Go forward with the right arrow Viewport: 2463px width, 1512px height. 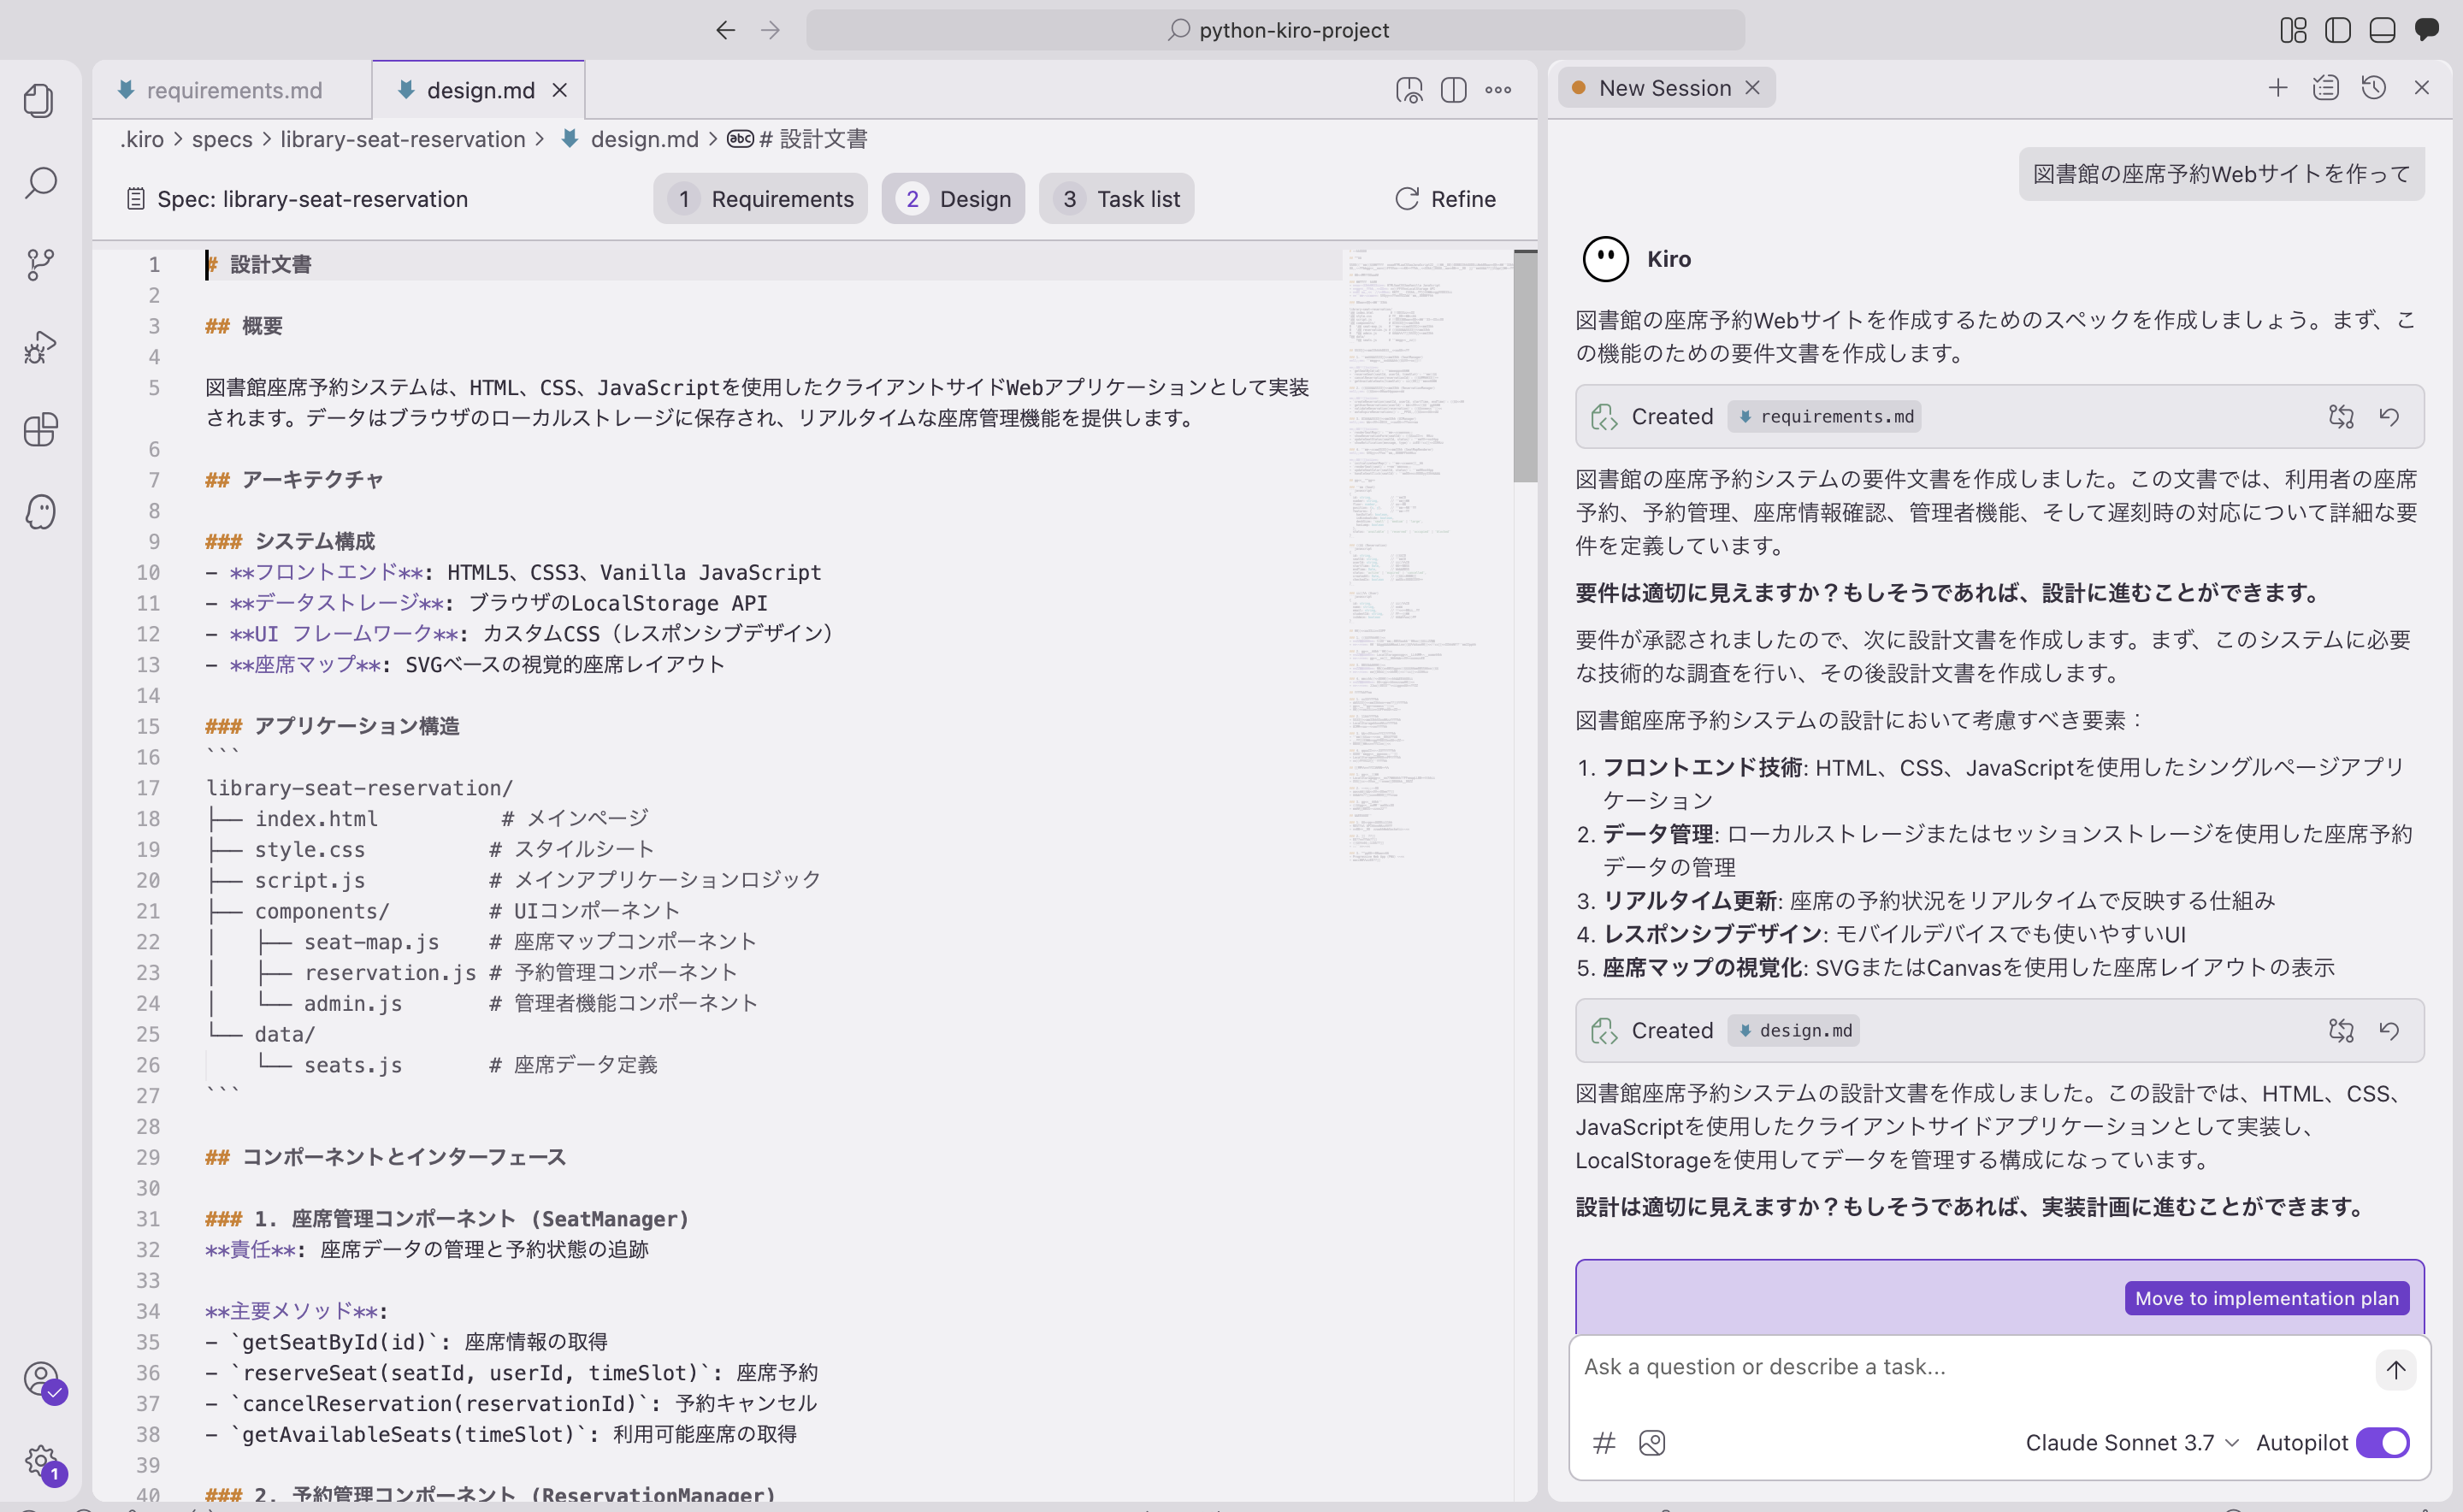pos(770,30)
